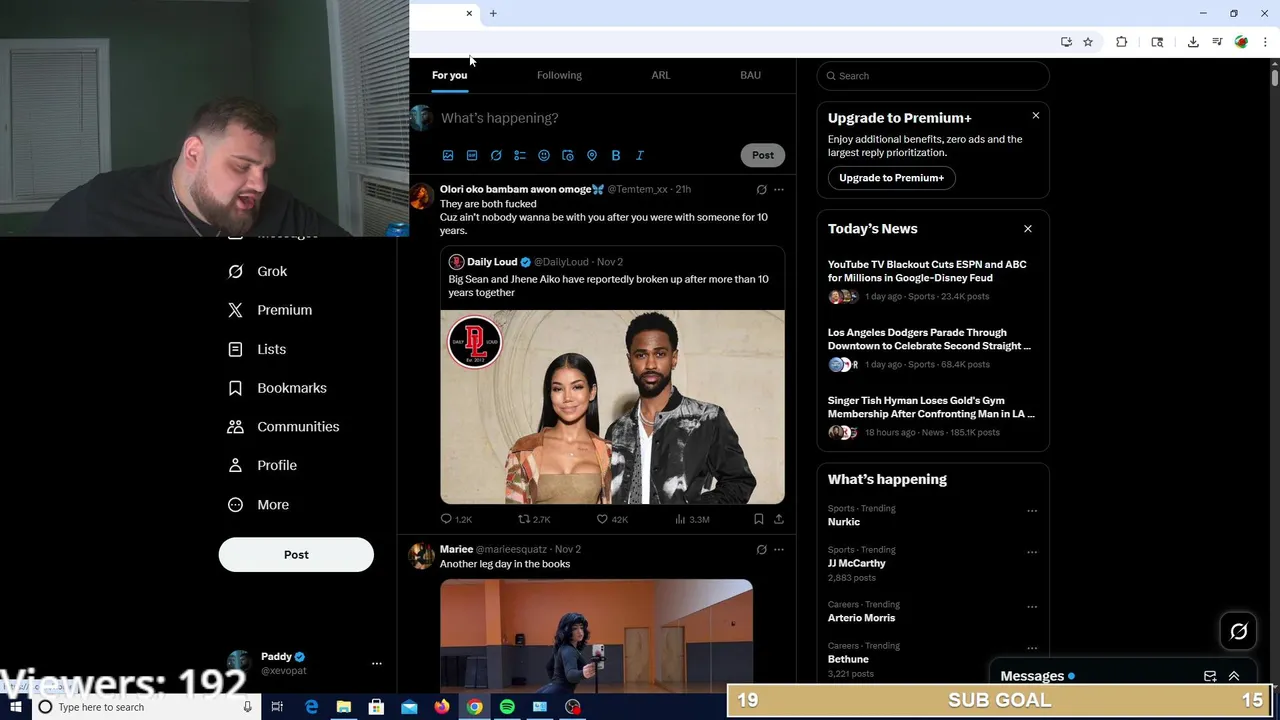The image size is (1280, 720).
Task: Open a new browser tab
Action: click(493, 13)
